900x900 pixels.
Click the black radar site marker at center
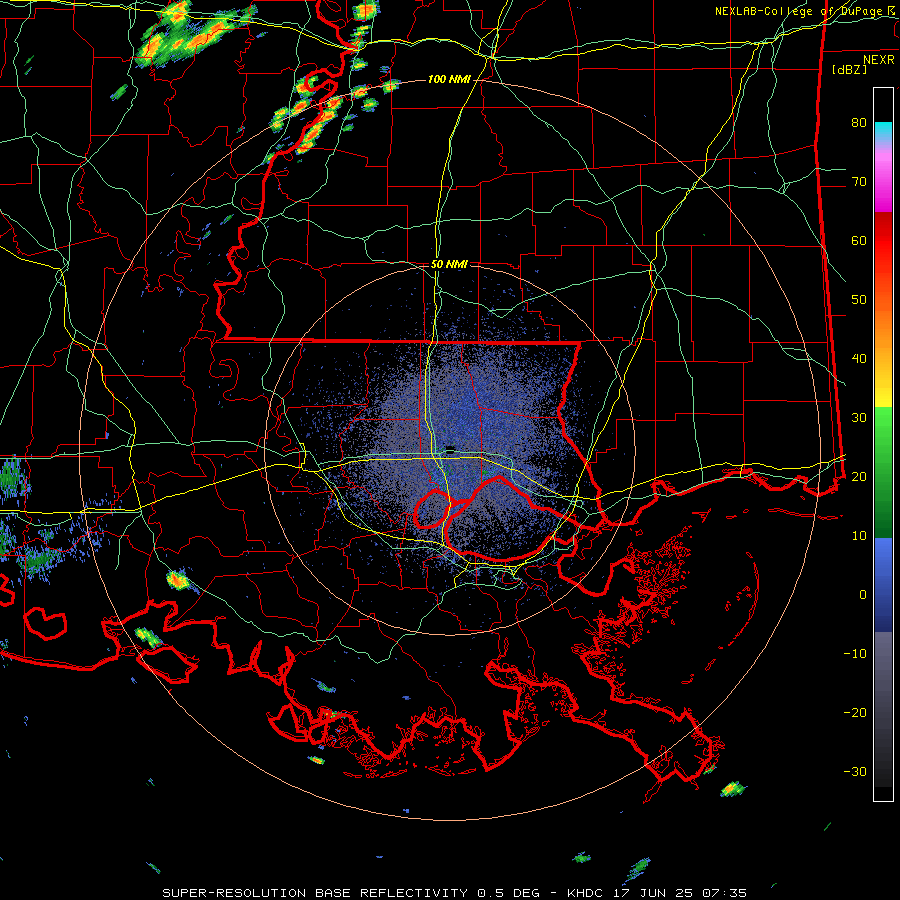click(451, 449)
